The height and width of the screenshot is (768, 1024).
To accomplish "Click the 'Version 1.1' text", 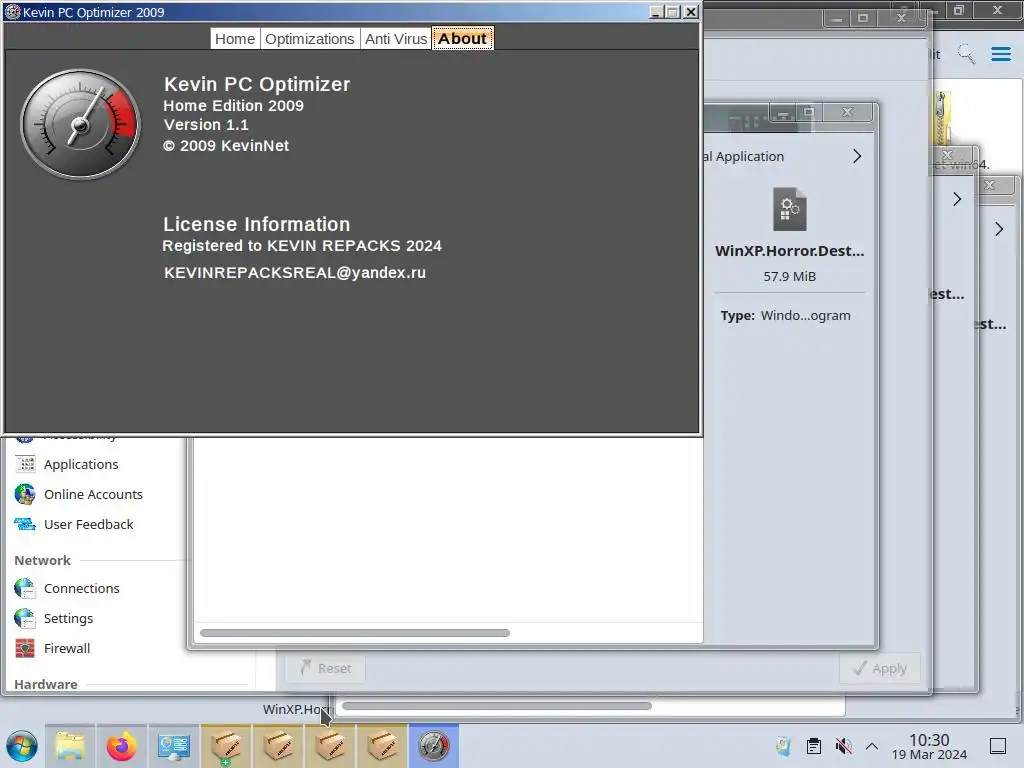I will (x=206, y=125).
